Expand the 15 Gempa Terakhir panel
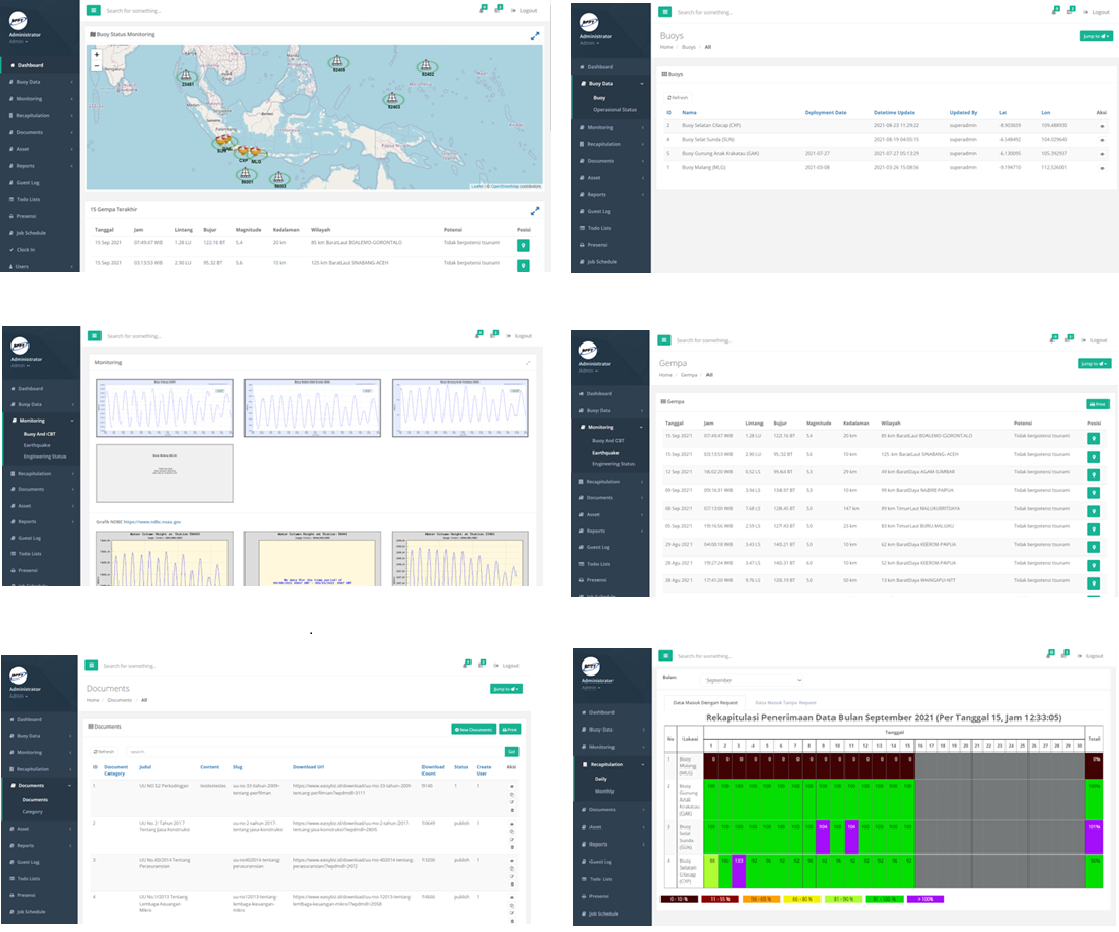 pyautogui.click(x=535, y=211)
